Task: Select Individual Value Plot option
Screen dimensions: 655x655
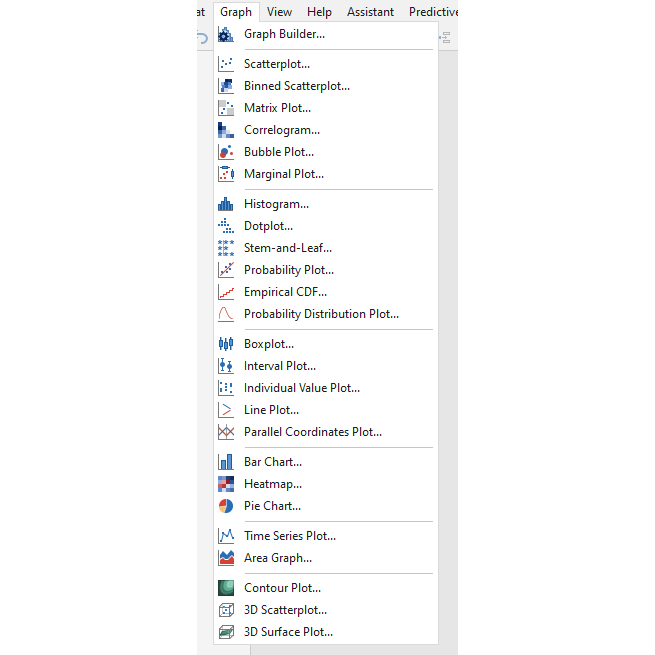Action: tap(302, 388)
